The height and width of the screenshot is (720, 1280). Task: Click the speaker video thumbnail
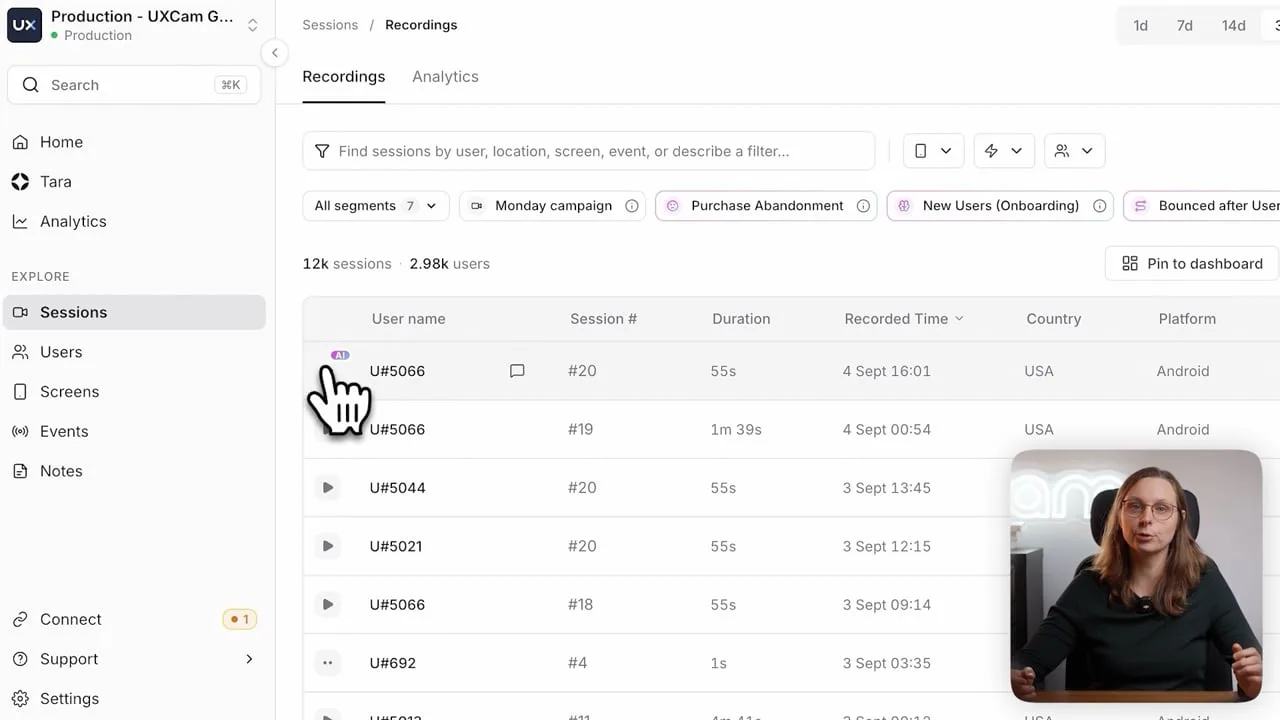[x=1136, y=576]
